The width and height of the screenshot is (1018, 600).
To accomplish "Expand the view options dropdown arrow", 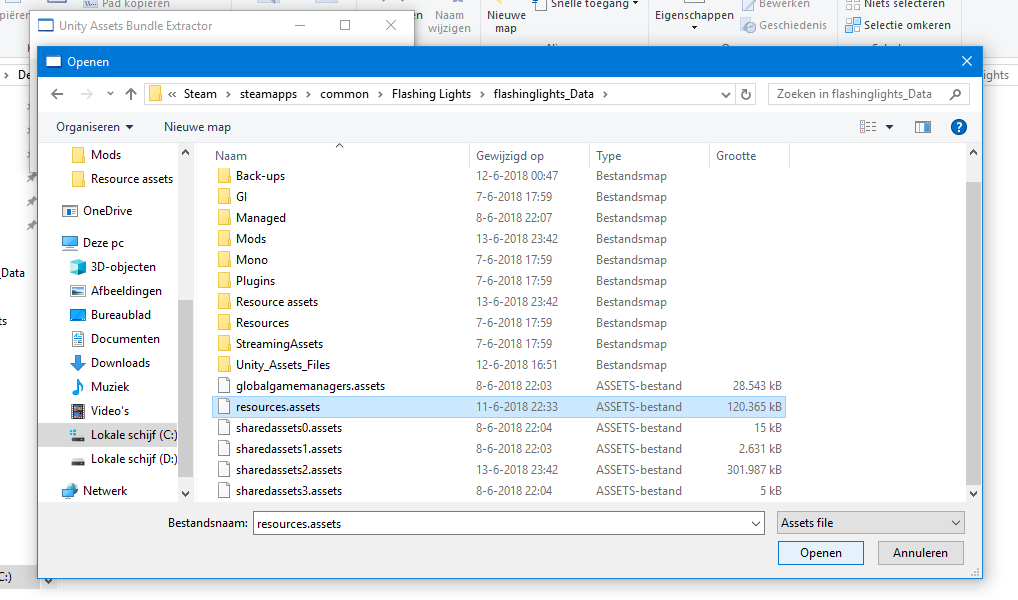I will point(889,127).
